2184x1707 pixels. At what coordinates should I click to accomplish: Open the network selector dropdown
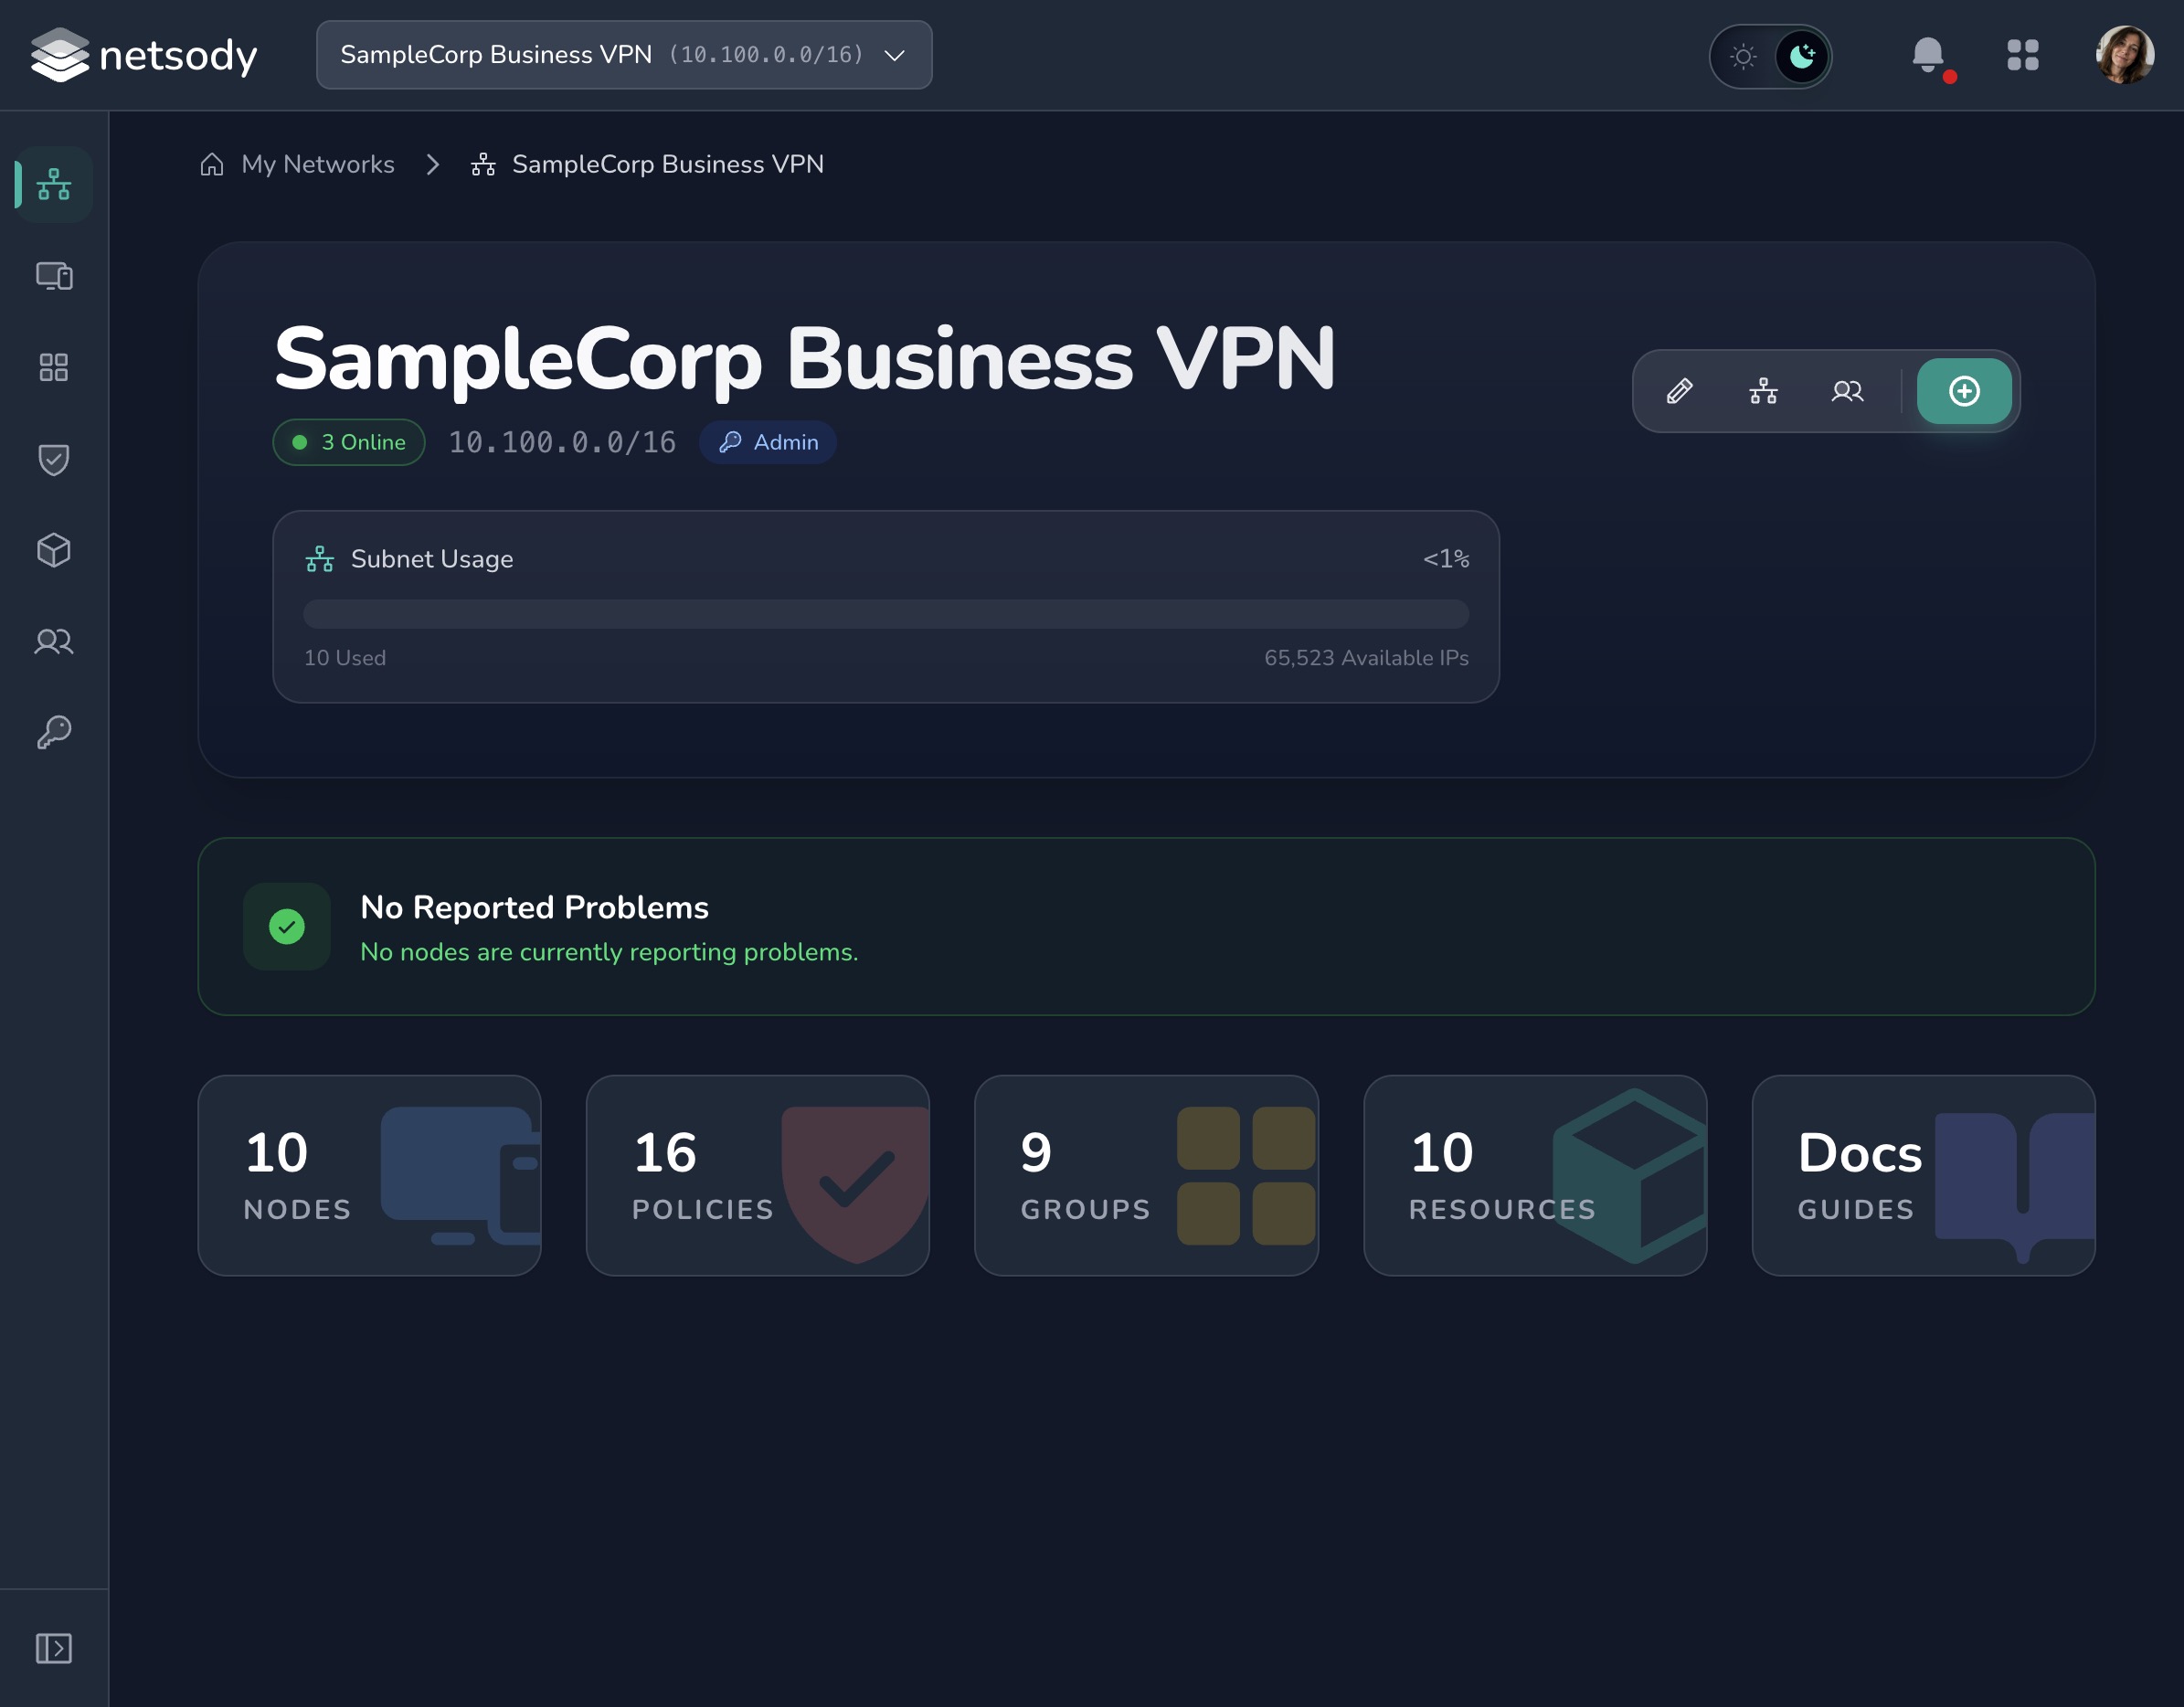coord(624,55)
